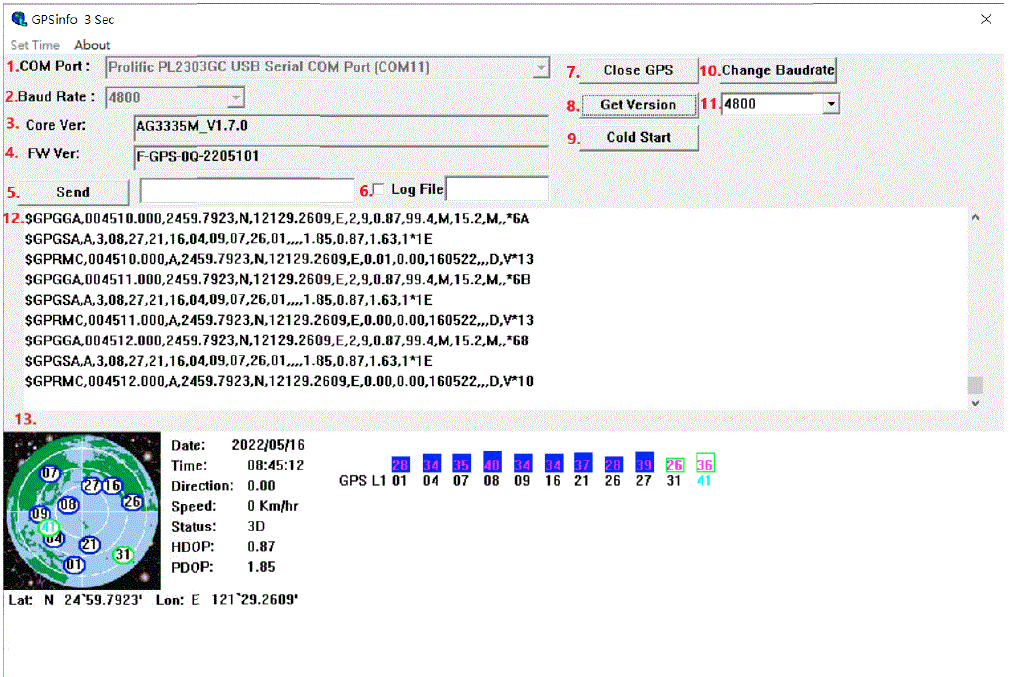Image resolution: width=1013 pixels, height=677 pixels.
Task: Click the Get Version button
Action: coord(638,105)
